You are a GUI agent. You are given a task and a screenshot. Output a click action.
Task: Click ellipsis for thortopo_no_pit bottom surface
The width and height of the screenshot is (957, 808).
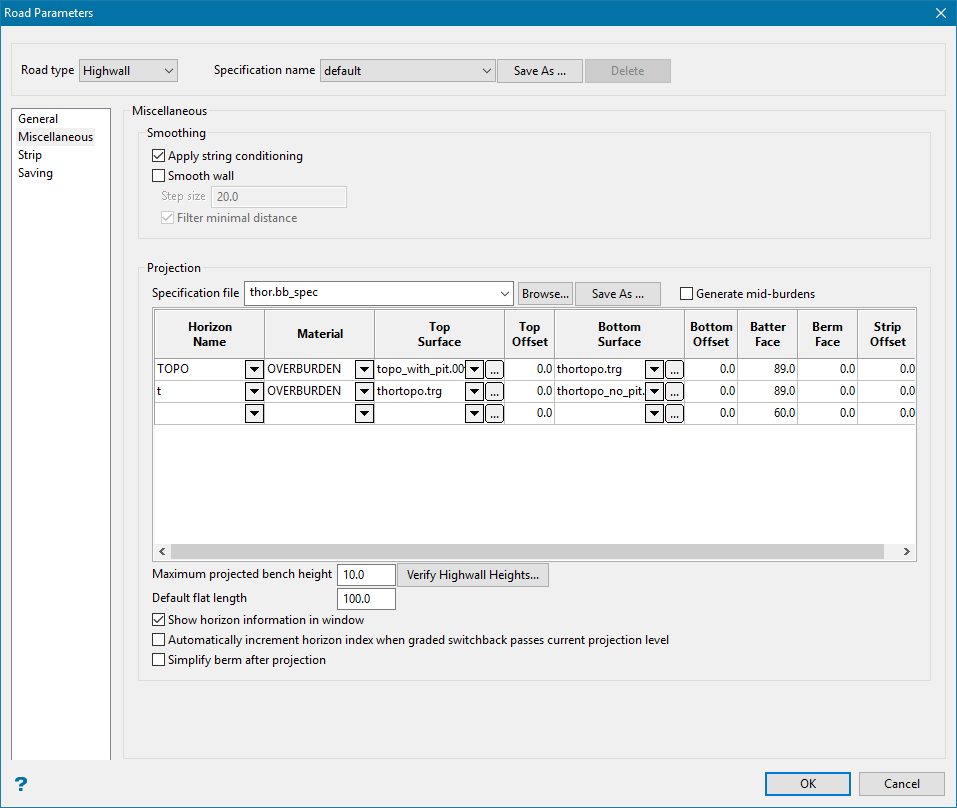coord(674,391)
